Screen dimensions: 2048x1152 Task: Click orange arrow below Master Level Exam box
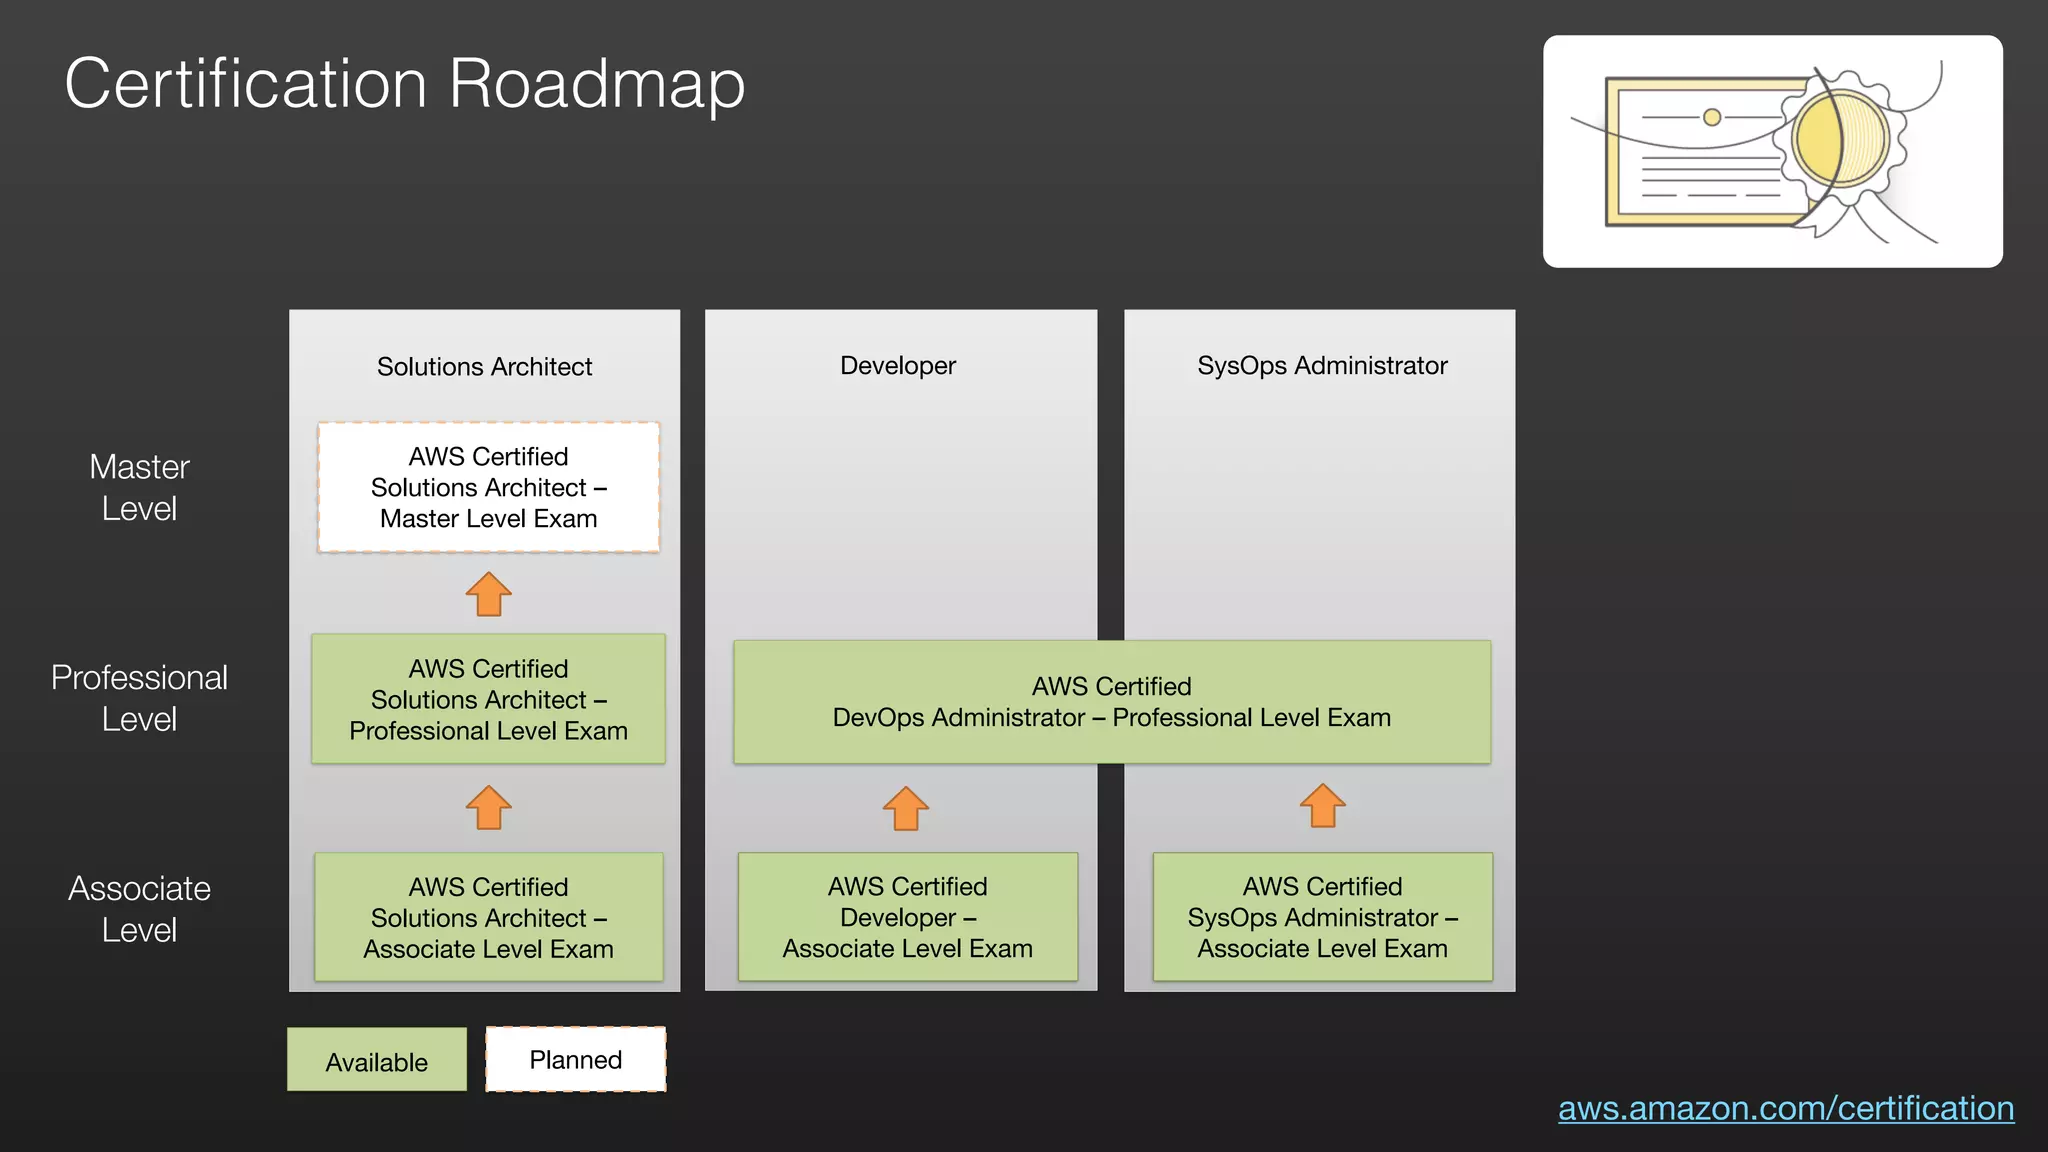coord(488,595)
